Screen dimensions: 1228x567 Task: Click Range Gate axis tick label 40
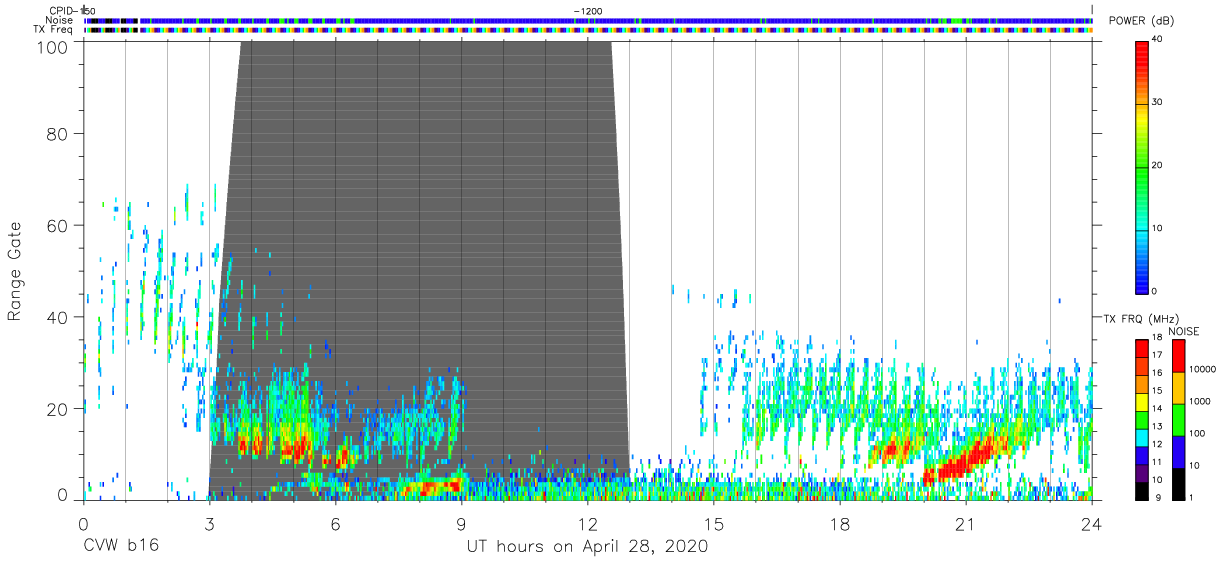coord(57,318)
